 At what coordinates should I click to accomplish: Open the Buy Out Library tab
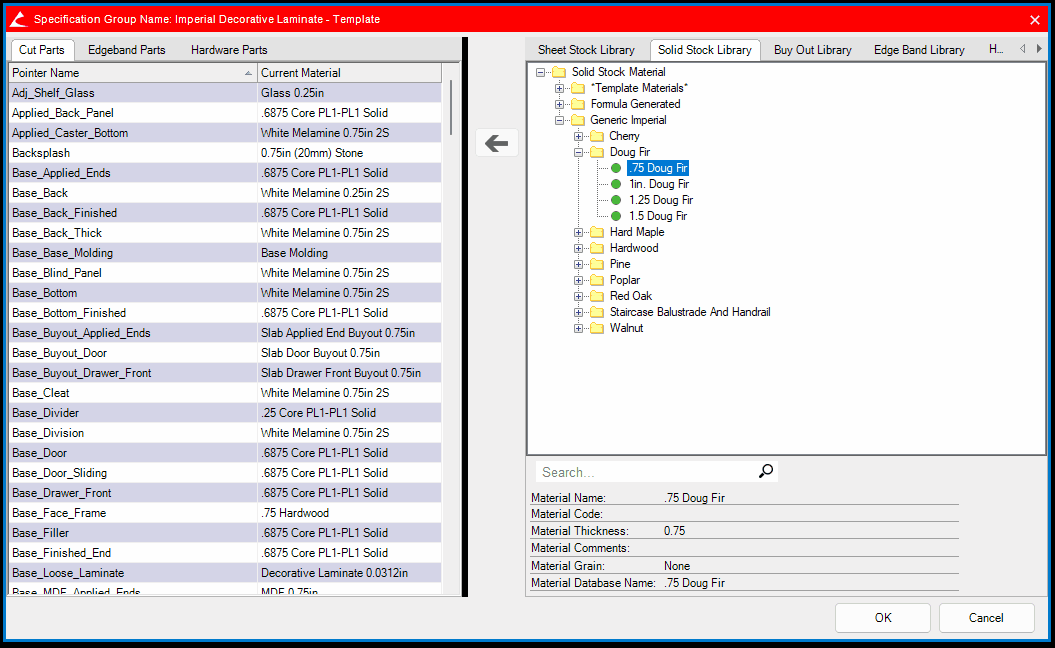pos(812,50)
